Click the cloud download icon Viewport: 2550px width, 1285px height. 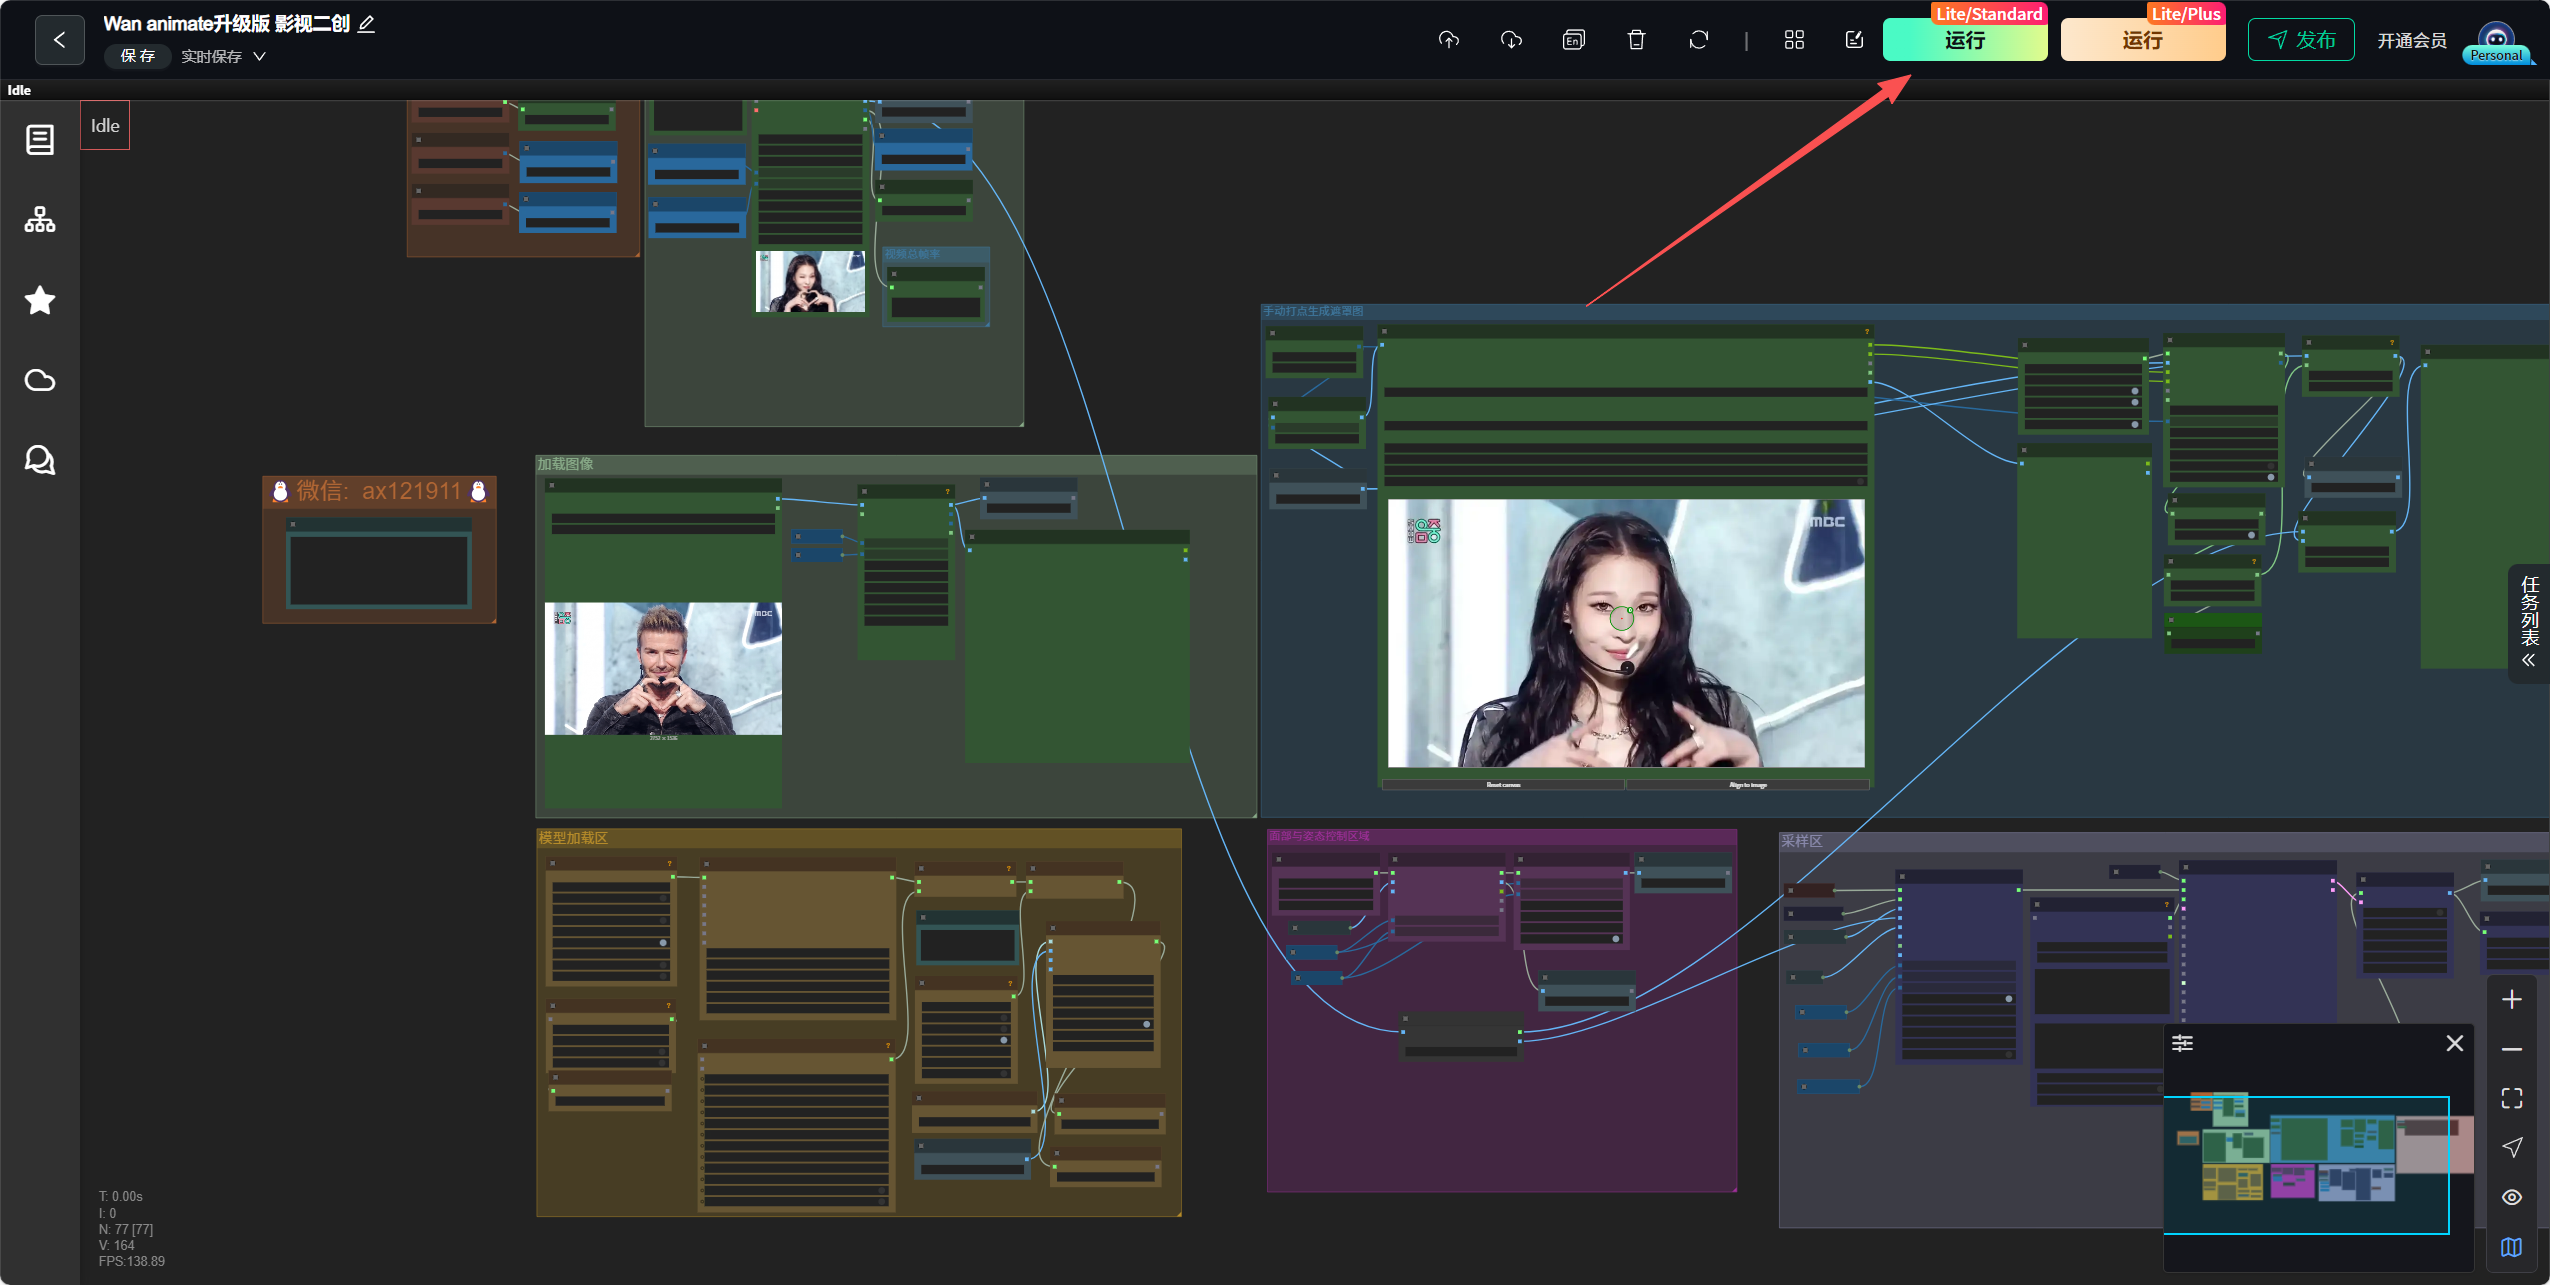click(x=1511, y=40)
